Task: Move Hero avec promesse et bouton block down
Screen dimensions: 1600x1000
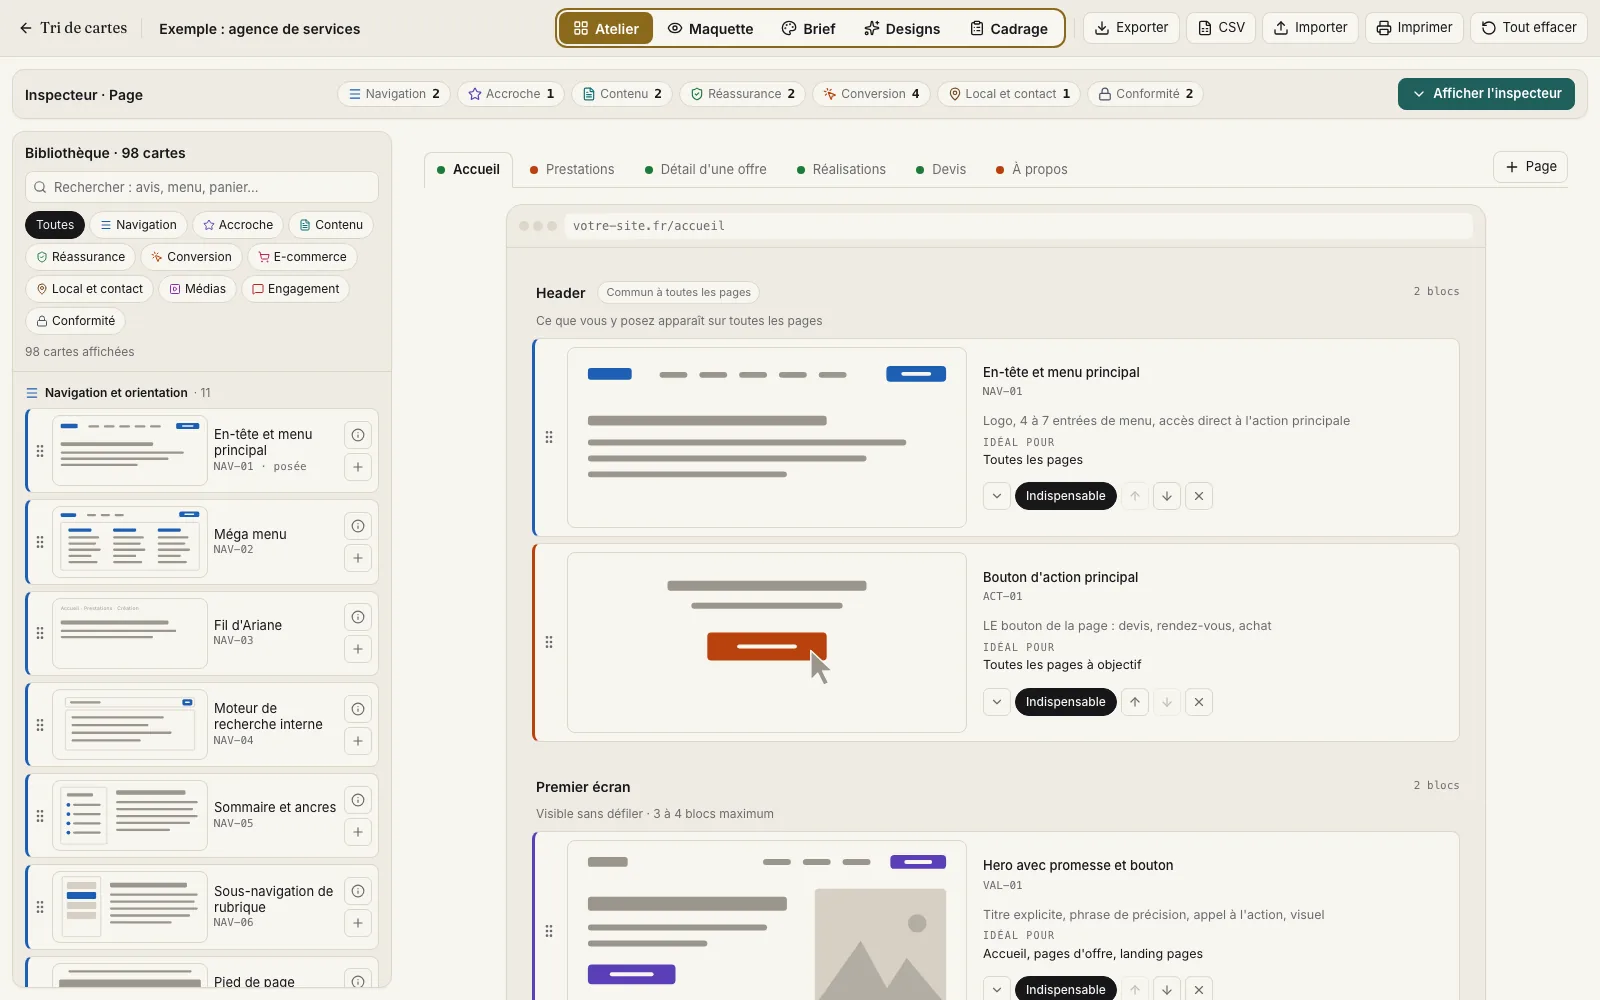Action: pos(1167,989)
